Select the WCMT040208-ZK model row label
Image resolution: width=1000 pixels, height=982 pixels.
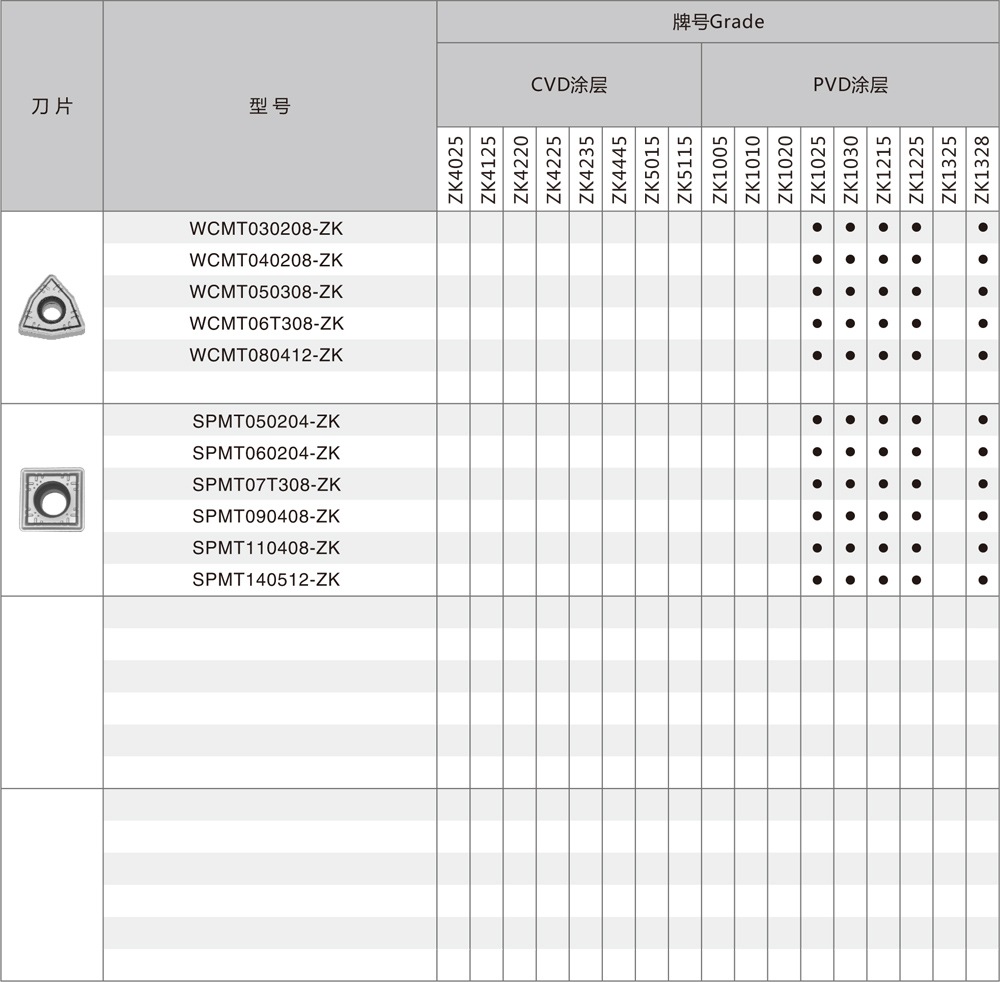click(x=266, y=260)
